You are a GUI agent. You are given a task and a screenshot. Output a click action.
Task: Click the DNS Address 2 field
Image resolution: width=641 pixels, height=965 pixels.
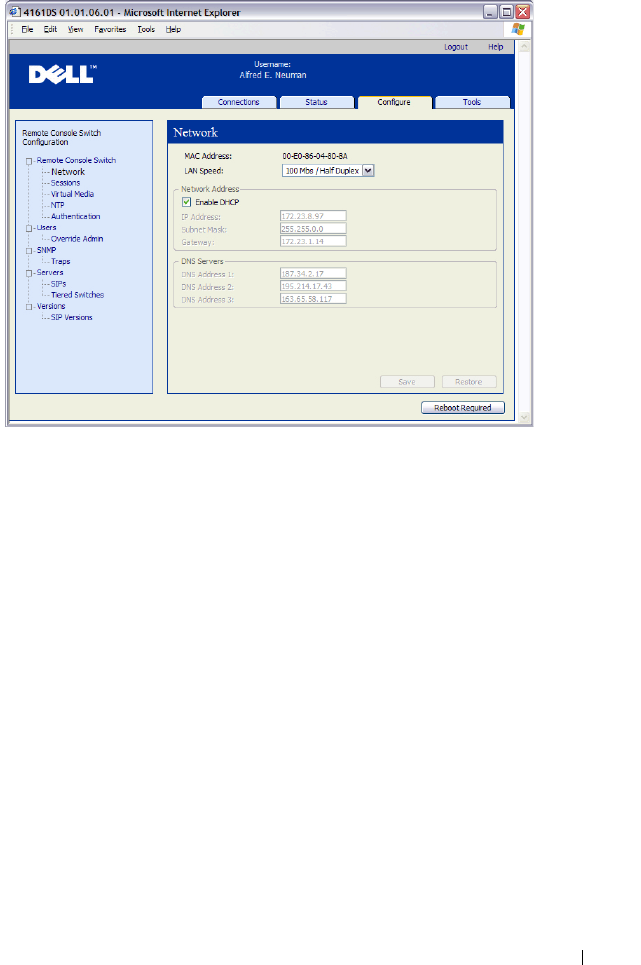pos(313,286)
